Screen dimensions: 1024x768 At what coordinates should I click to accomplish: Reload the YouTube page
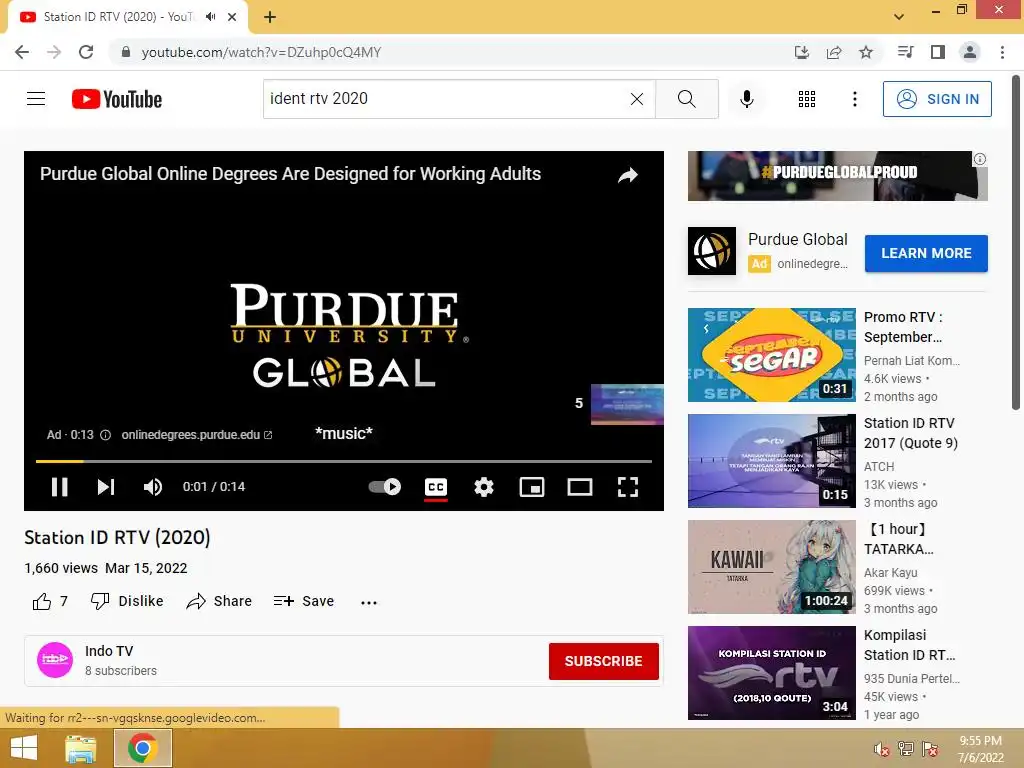[86, 52]
